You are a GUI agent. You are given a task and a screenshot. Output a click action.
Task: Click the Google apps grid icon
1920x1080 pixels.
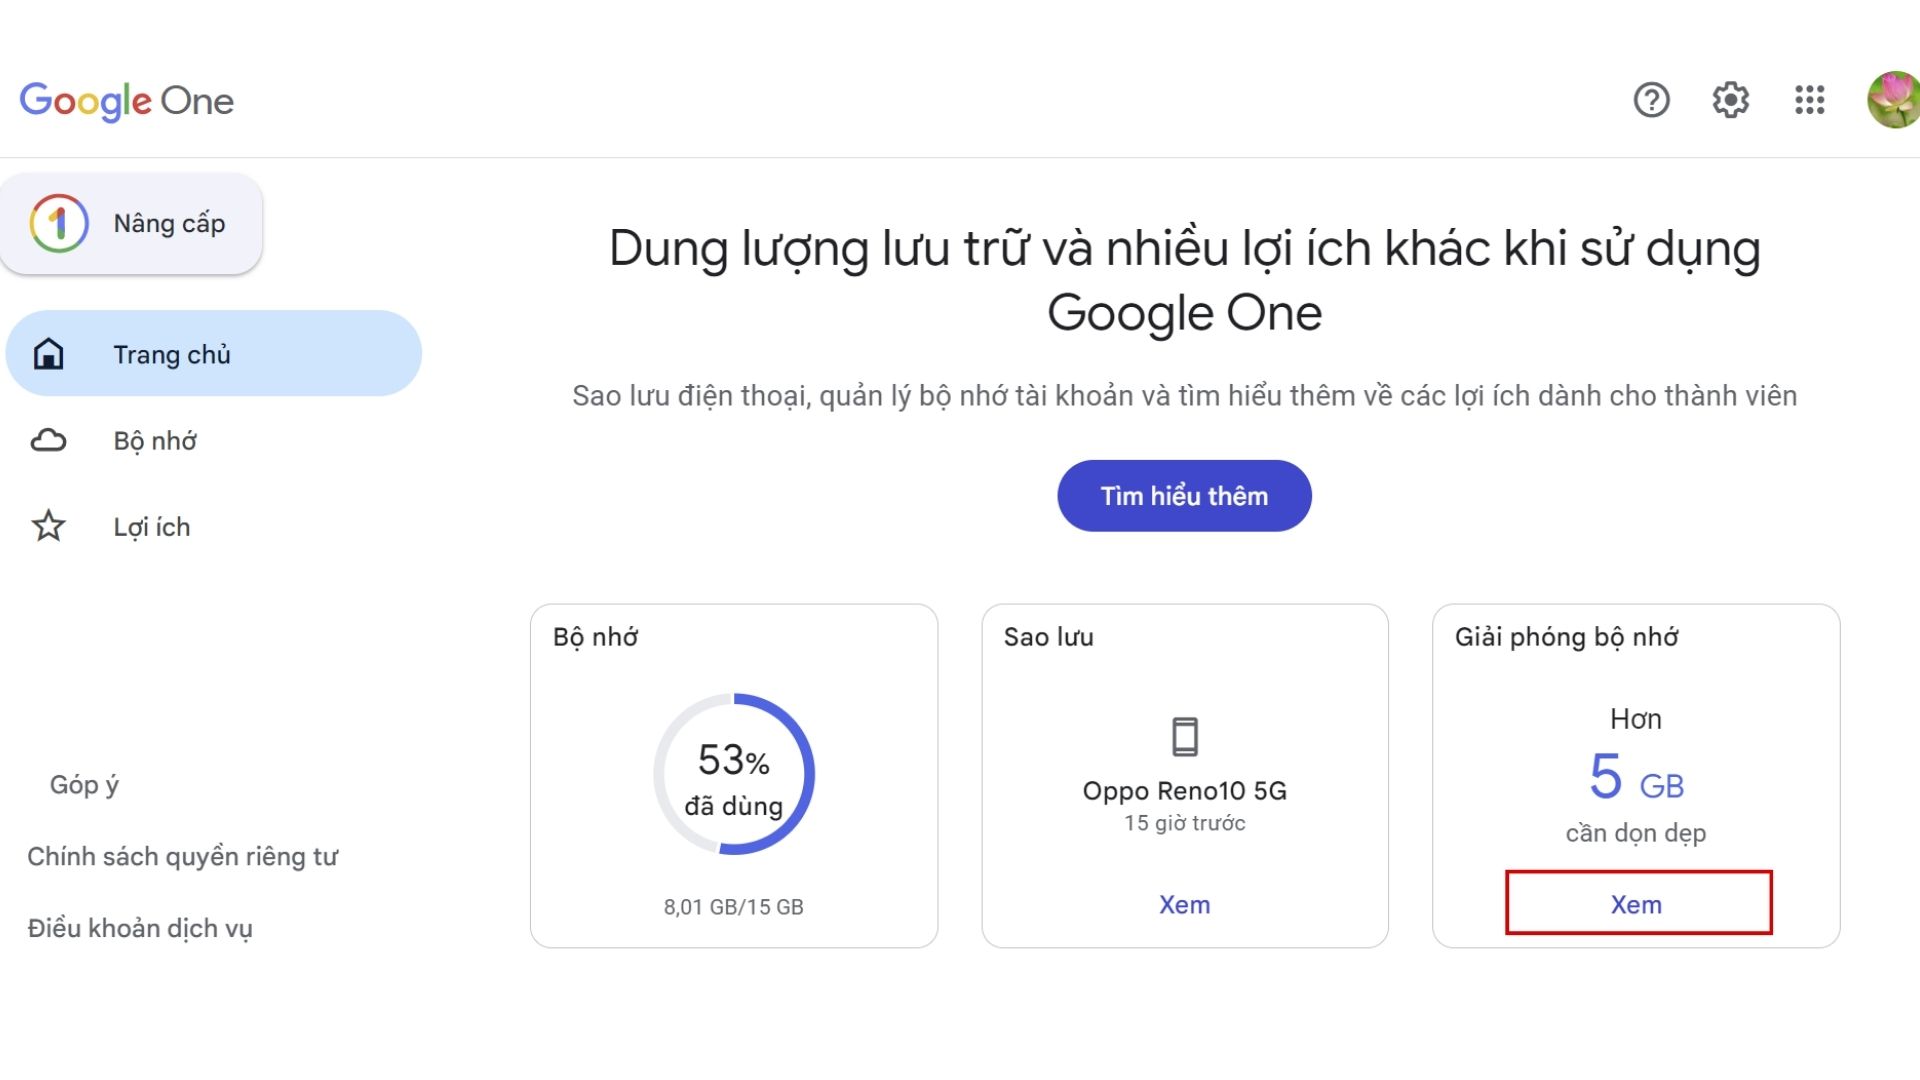(x=1808, y=99)
